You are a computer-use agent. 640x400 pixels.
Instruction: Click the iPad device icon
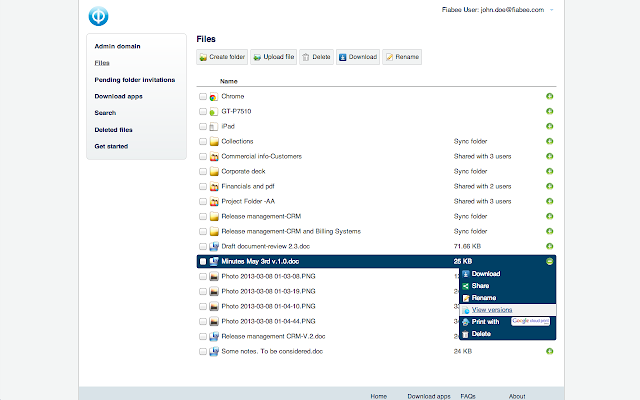213,127
